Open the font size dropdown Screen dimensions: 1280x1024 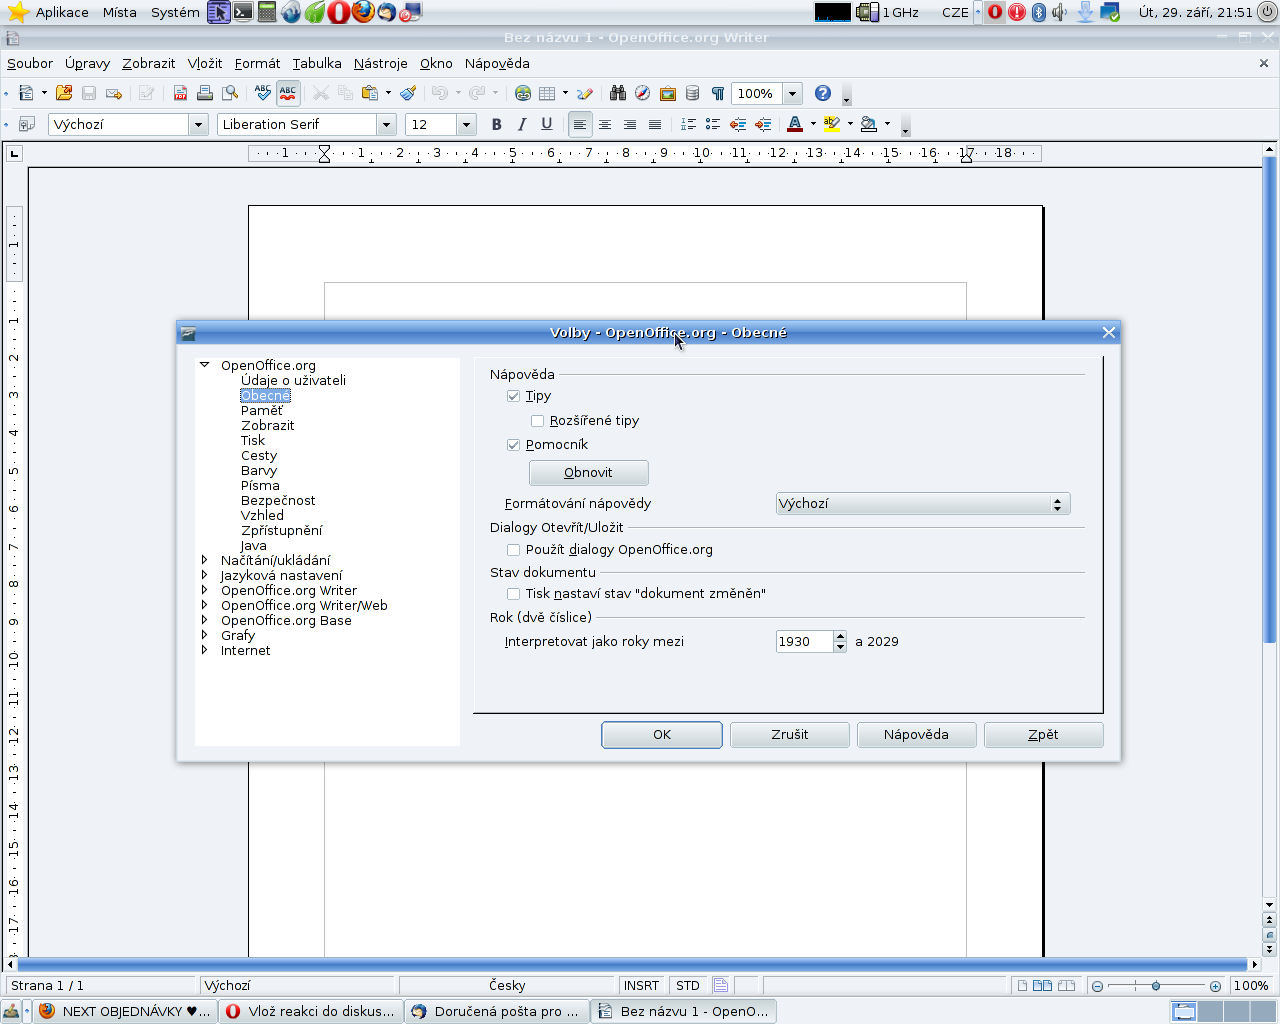point(467,124)
